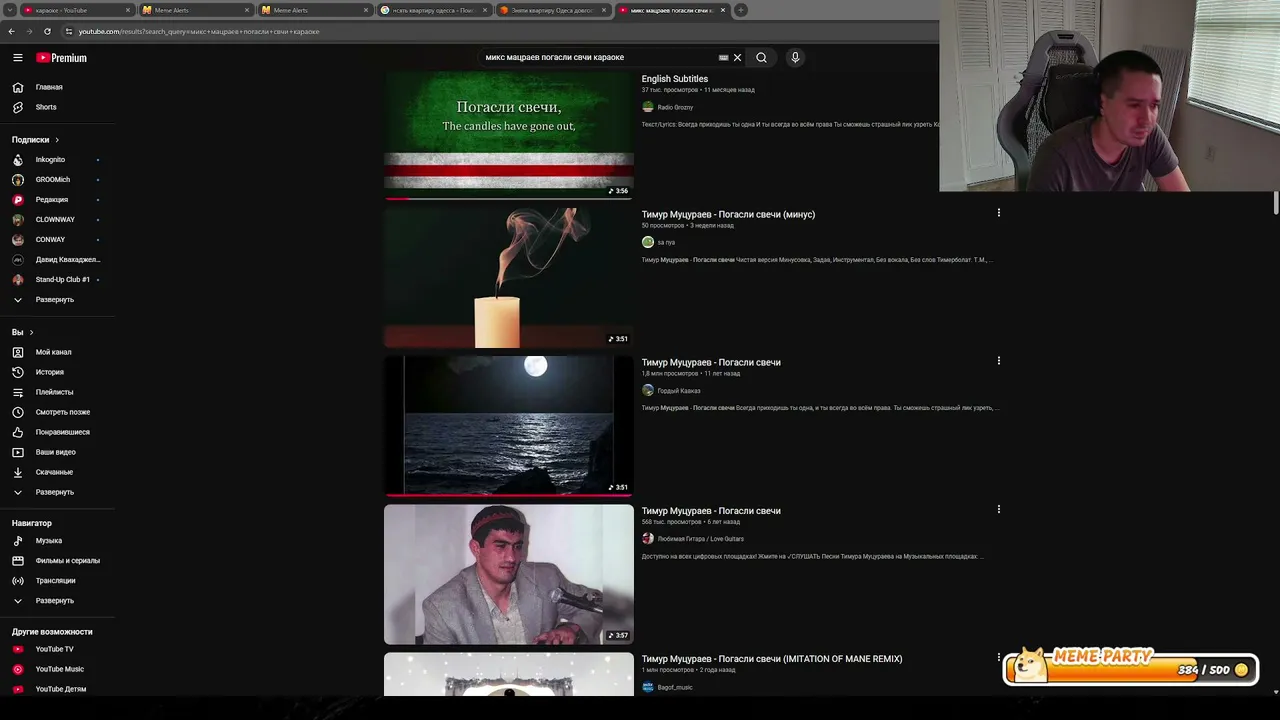
Task: Open Плейлисты in the sidebar
Action: tap(57, 392)
